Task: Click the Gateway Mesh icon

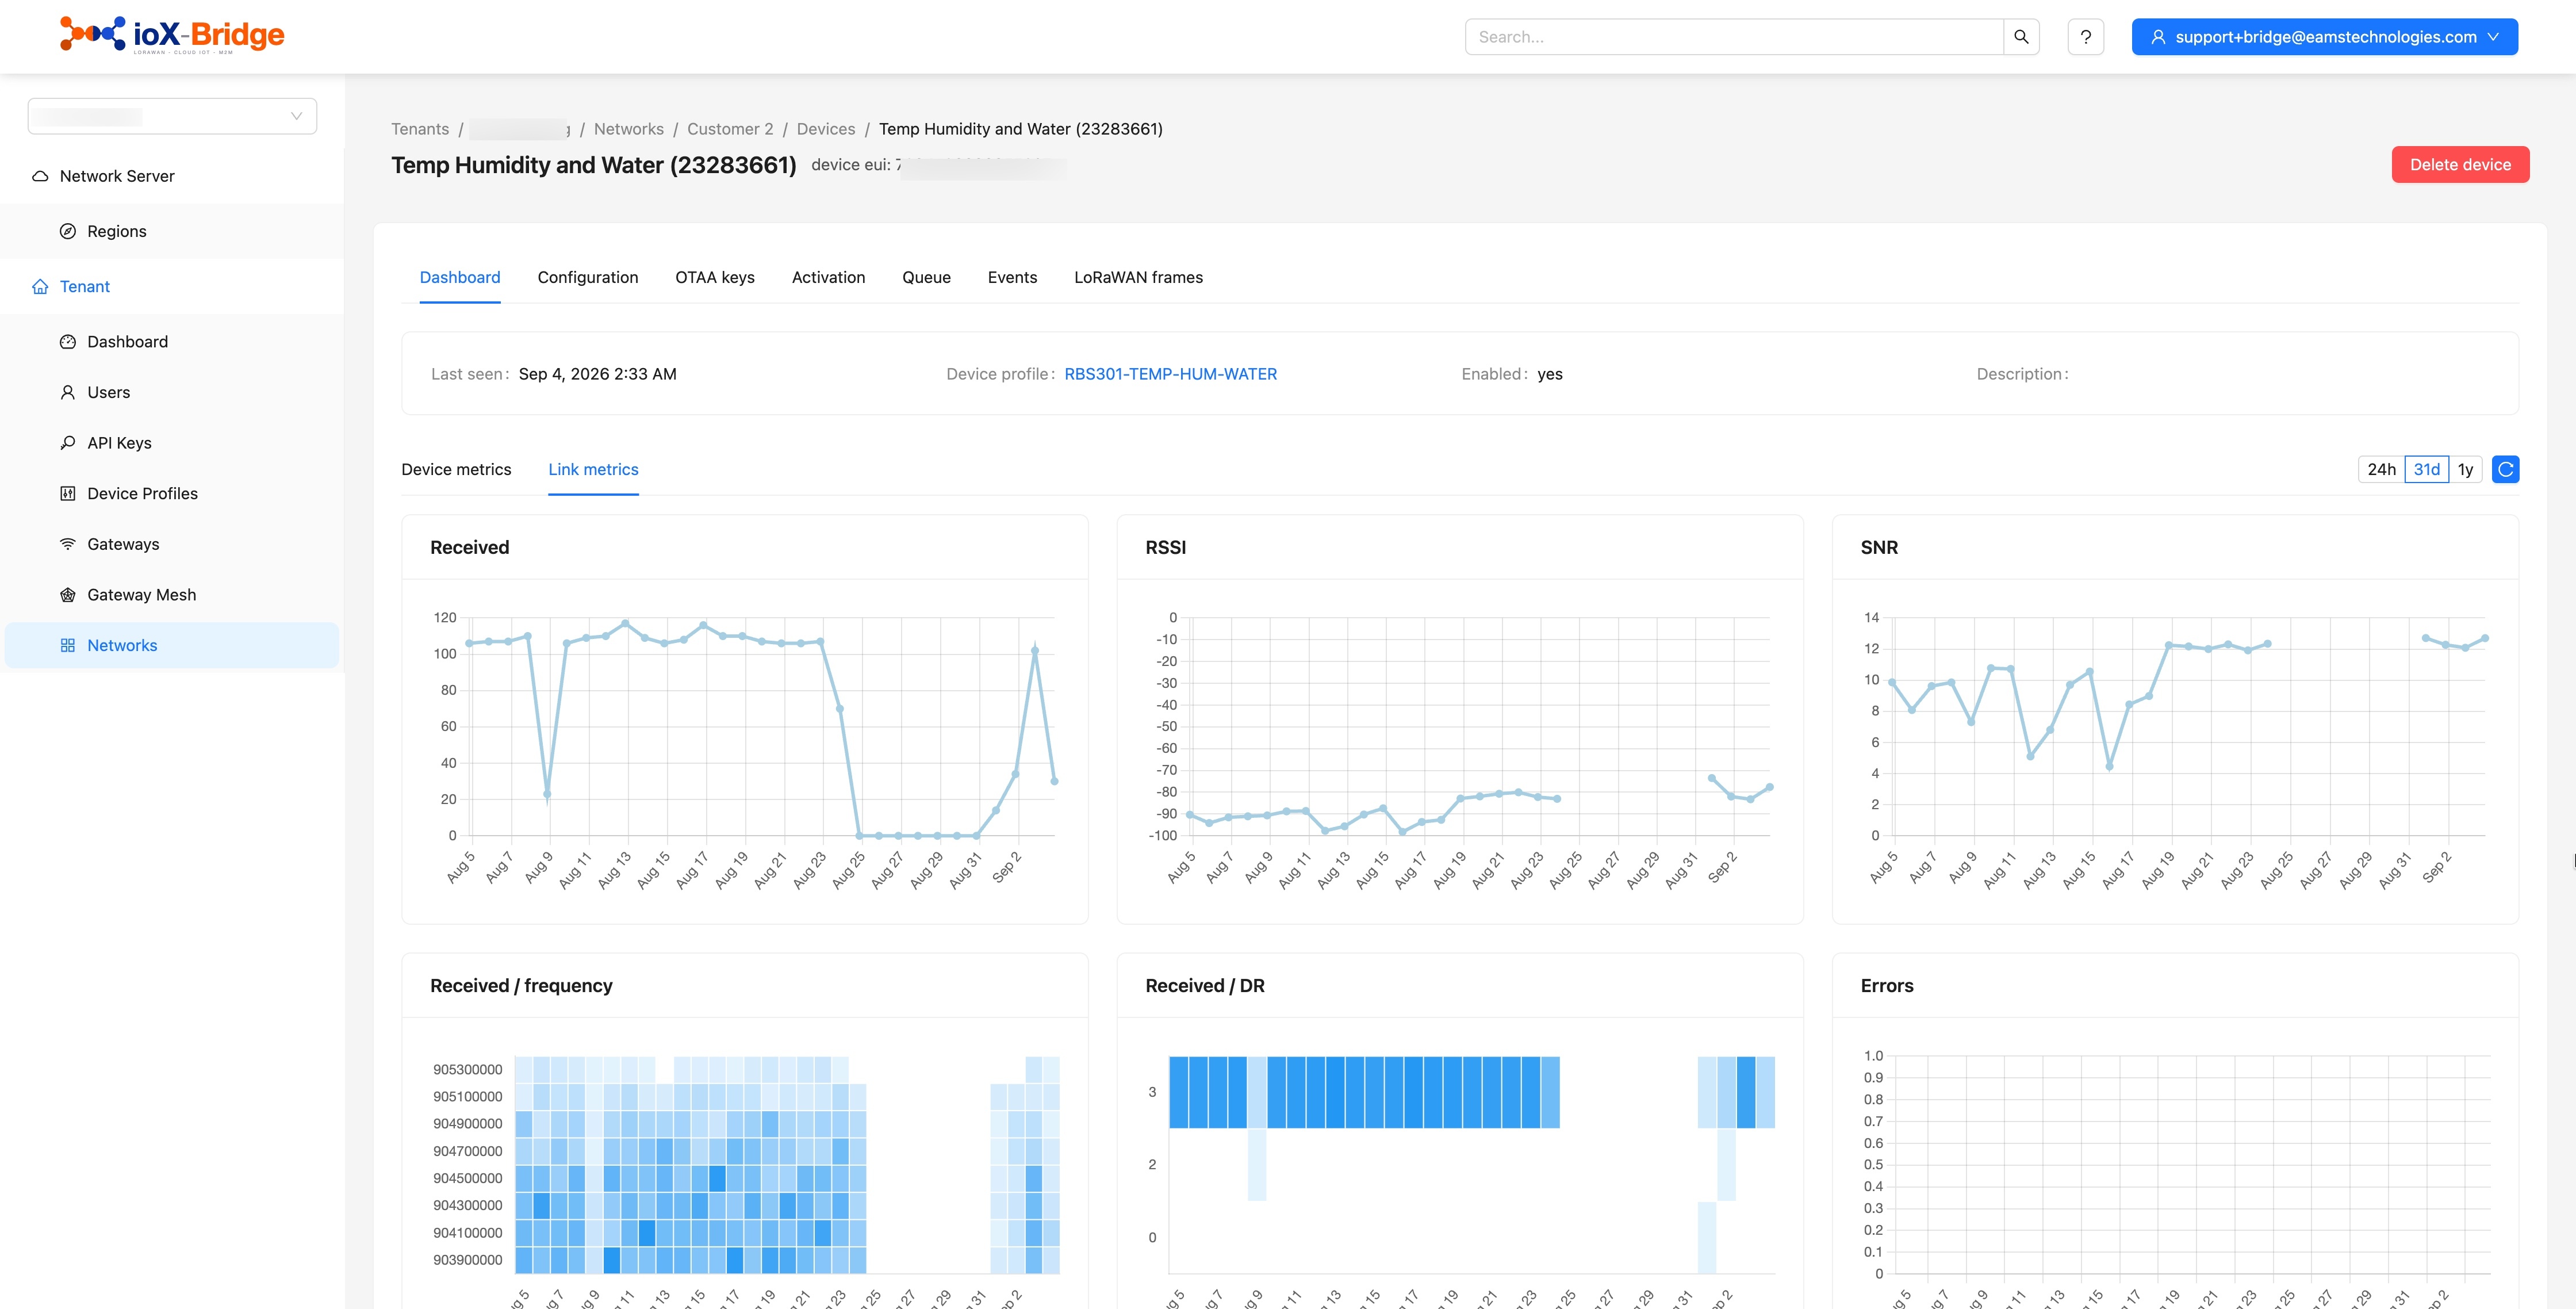Action: (x=68, y=595)
